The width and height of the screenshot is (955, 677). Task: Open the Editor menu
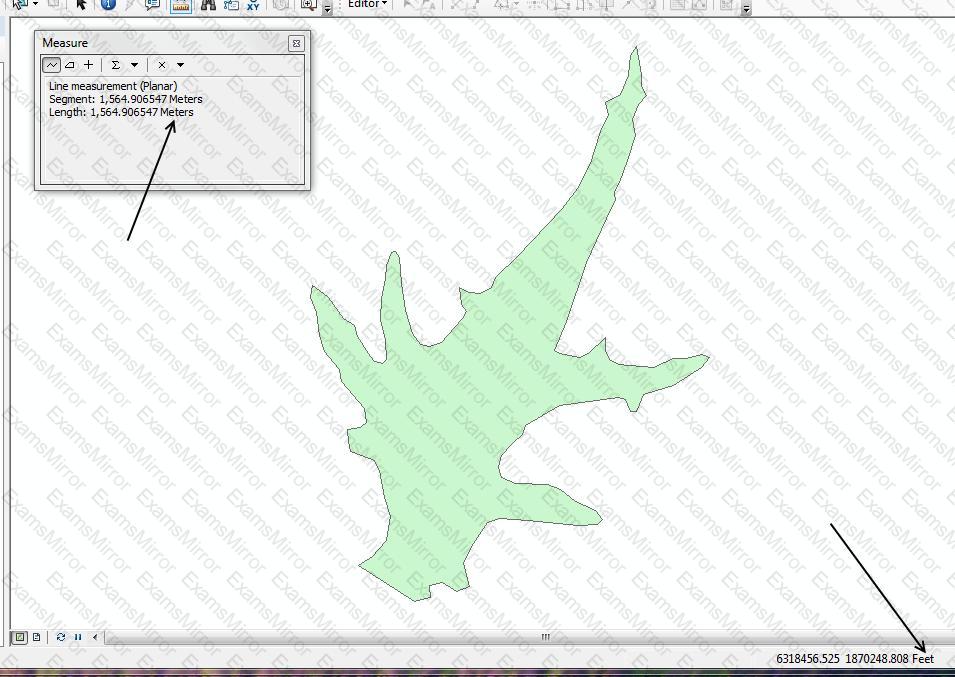pos(367,4)
